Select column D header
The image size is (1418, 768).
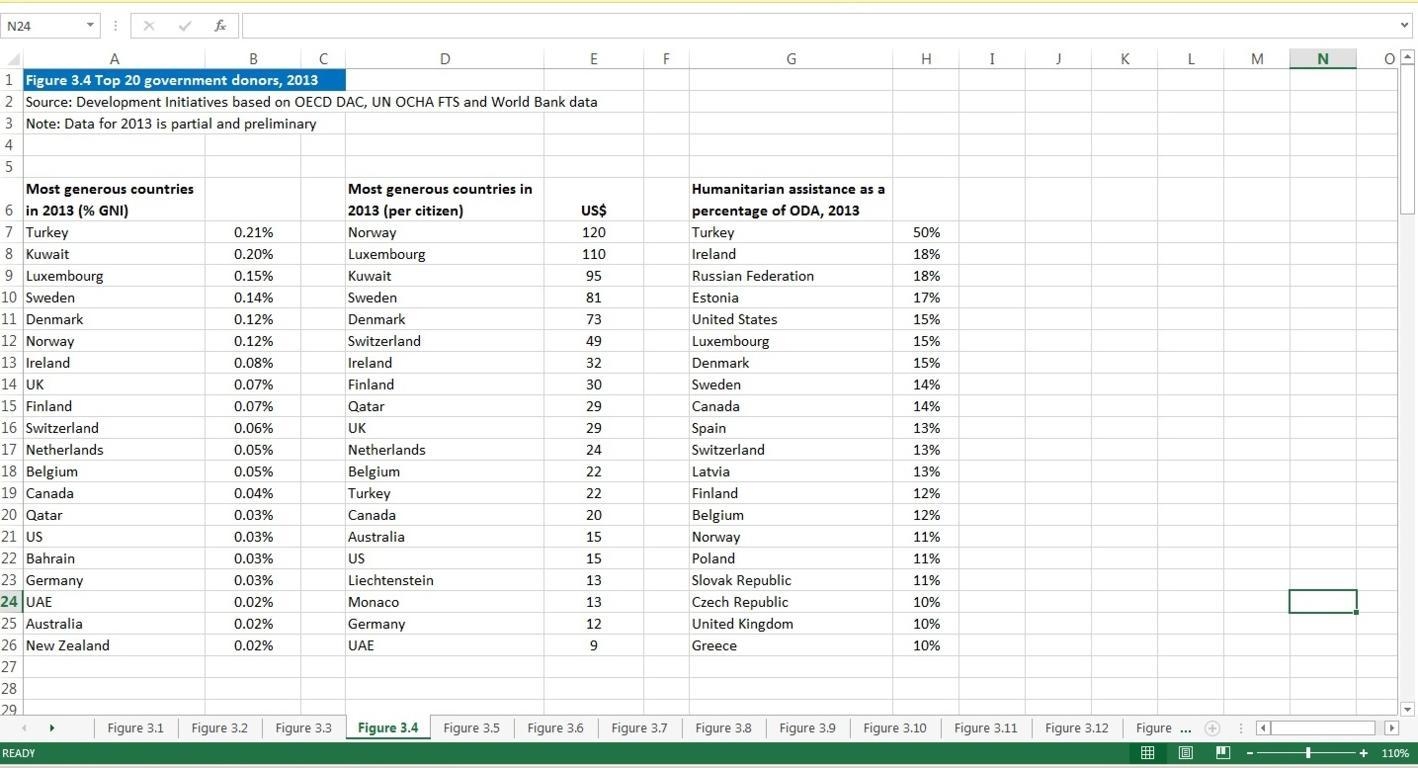[x=445, y=59]
